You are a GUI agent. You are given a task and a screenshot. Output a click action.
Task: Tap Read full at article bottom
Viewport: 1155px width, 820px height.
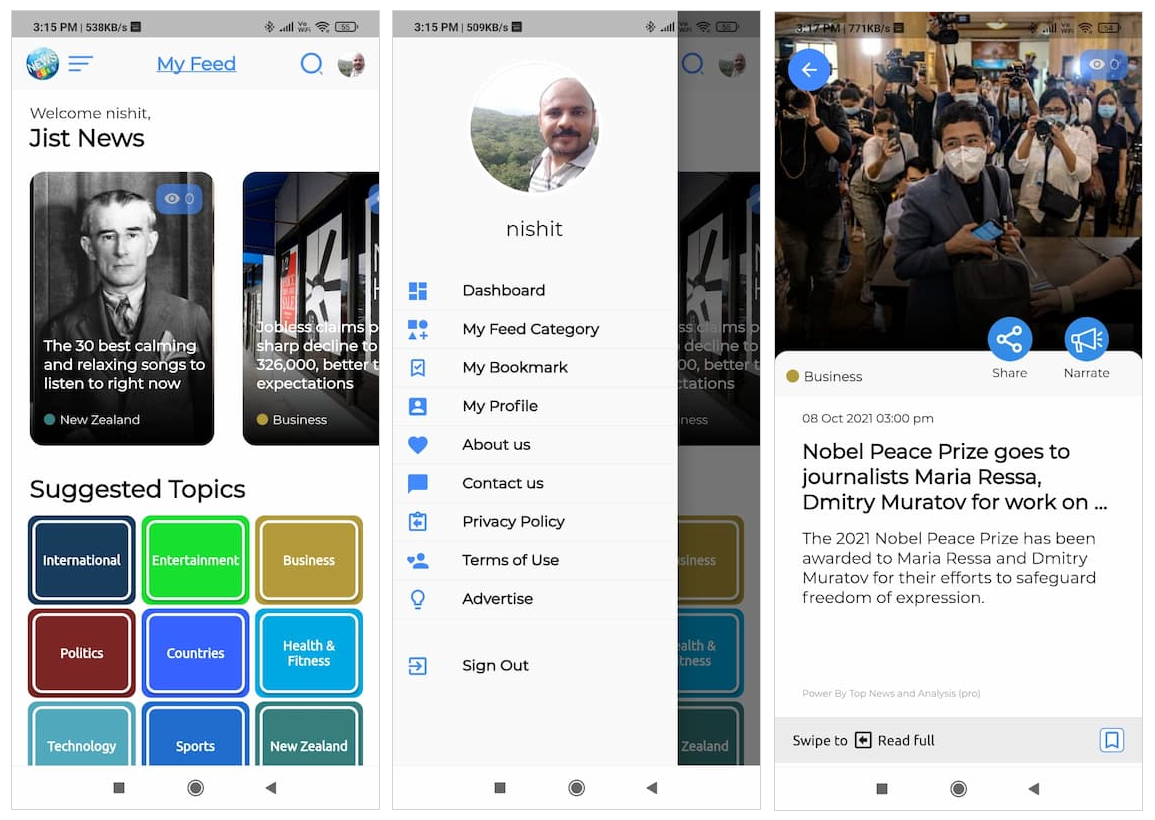tap(905, 741)
